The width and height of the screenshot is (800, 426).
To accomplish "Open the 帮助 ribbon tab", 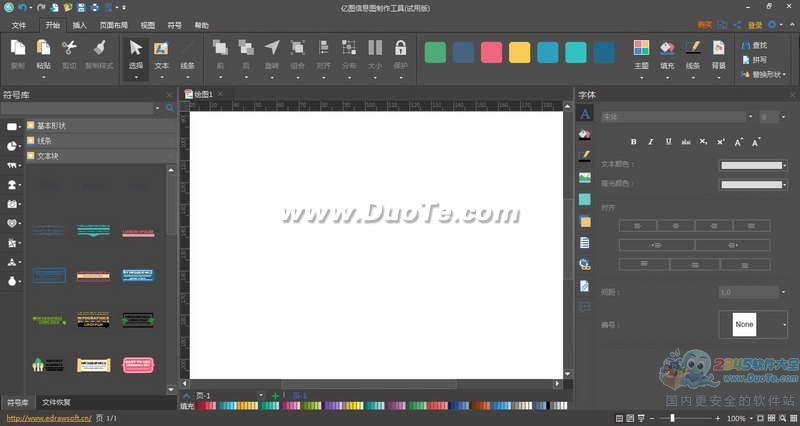I will (201, 25).
